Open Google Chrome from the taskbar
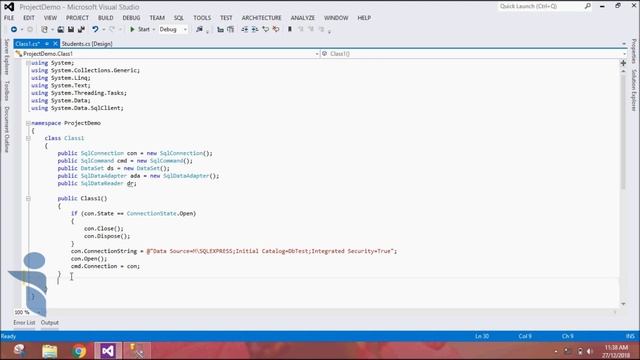640x360 pixels. (79, 351)
